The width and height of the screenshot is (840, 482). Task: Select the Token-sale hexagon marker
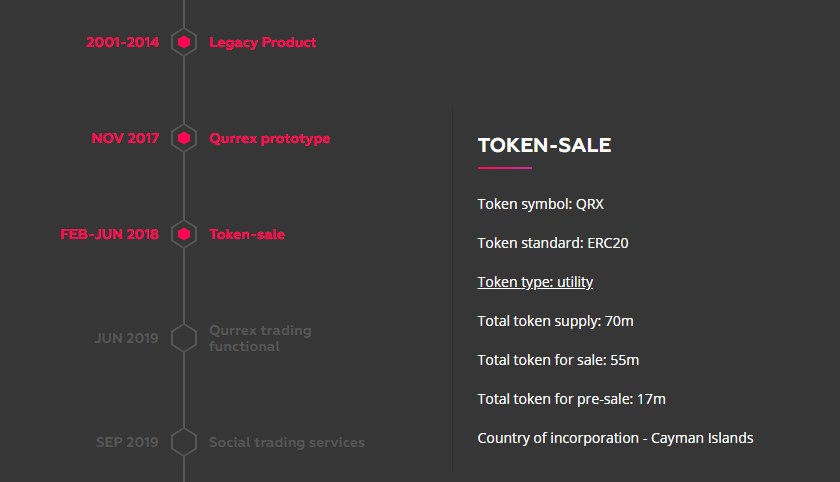coord(184,234)
